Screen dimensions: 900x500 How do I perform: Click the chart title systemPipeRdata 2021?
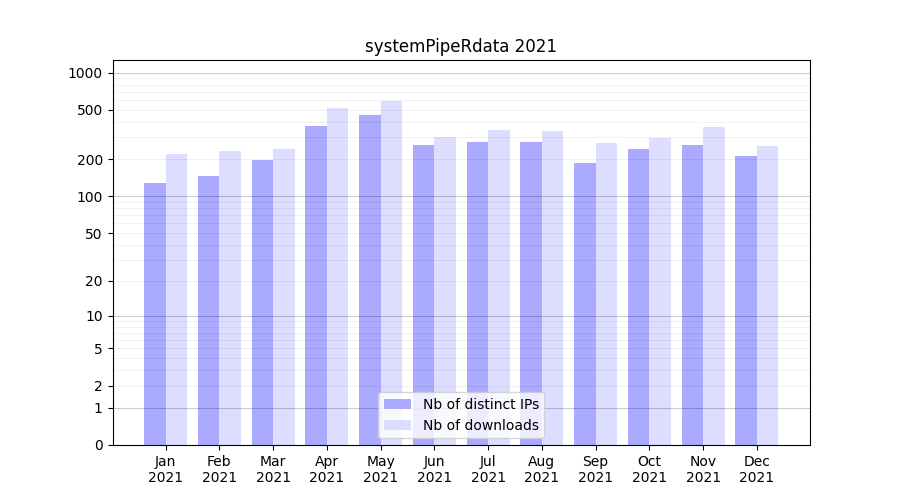460,46
